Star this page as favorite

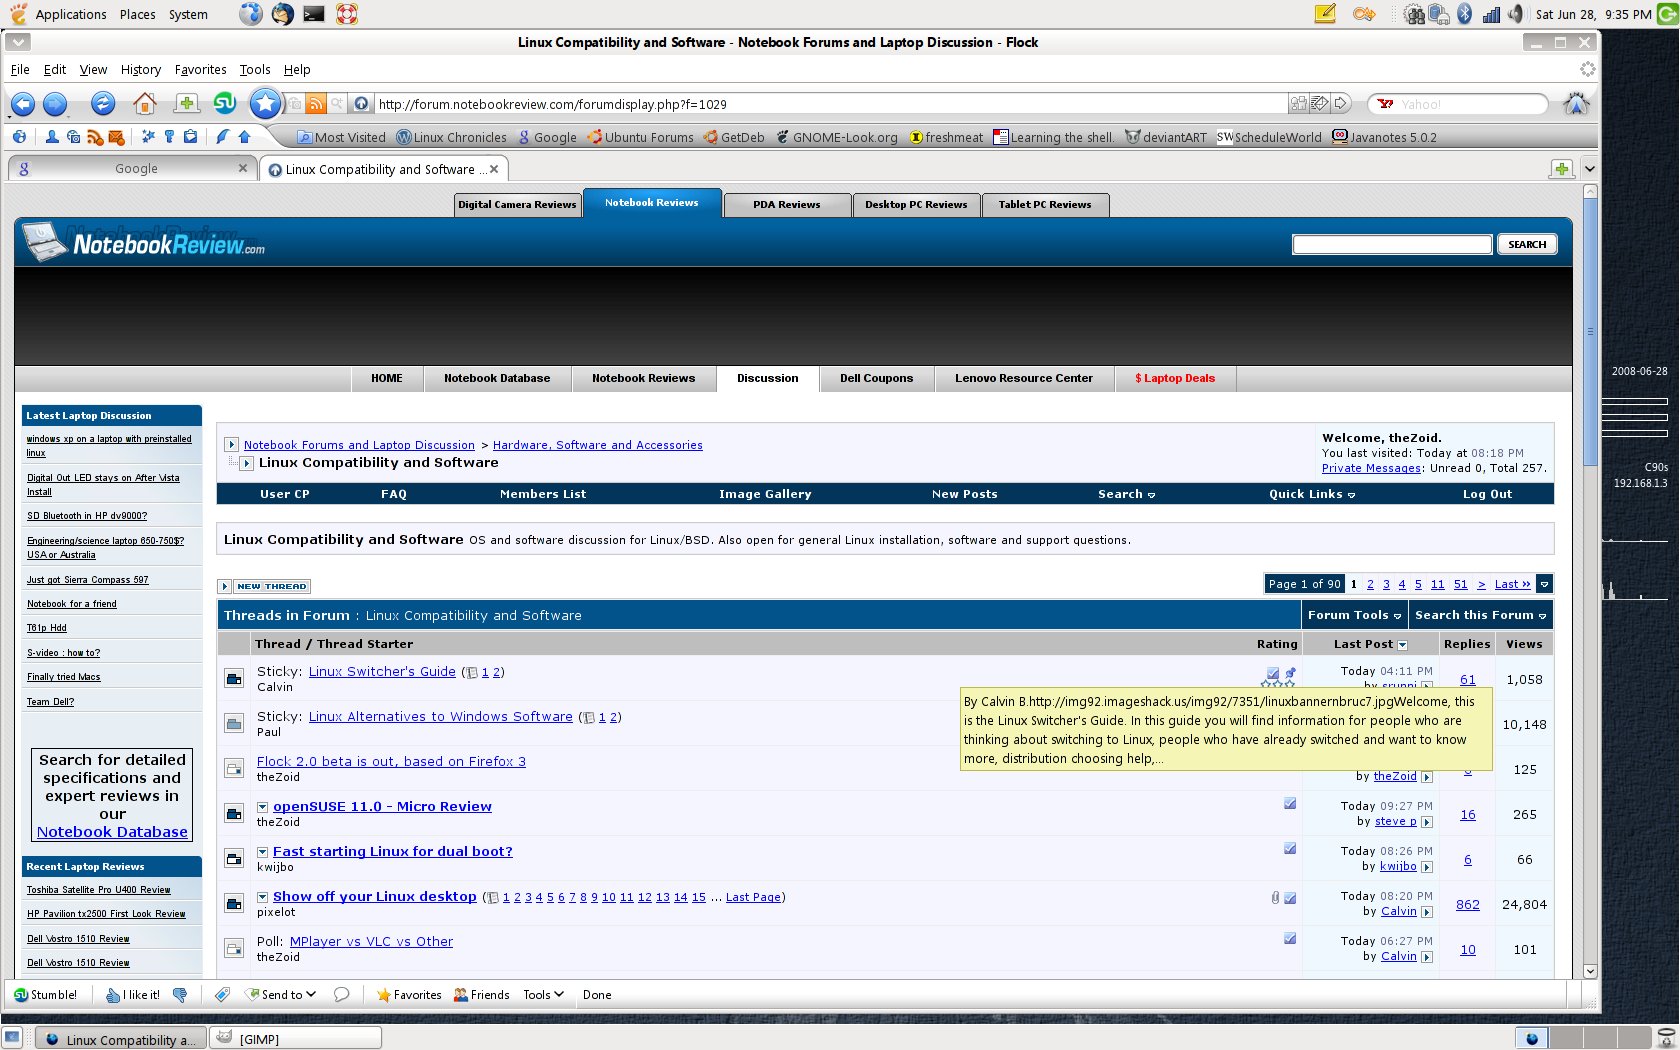[265, 103]
